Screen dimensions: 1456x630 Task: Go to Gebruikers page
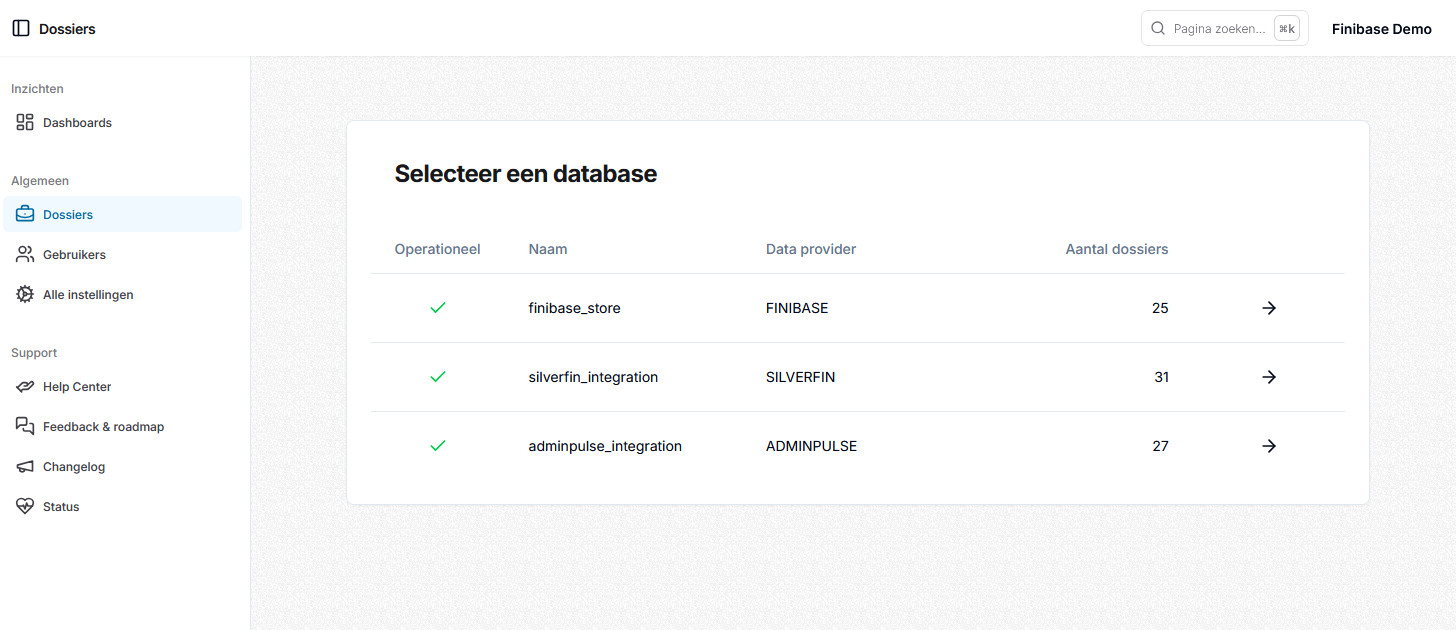pyautogui.click(x=122, y=254)
